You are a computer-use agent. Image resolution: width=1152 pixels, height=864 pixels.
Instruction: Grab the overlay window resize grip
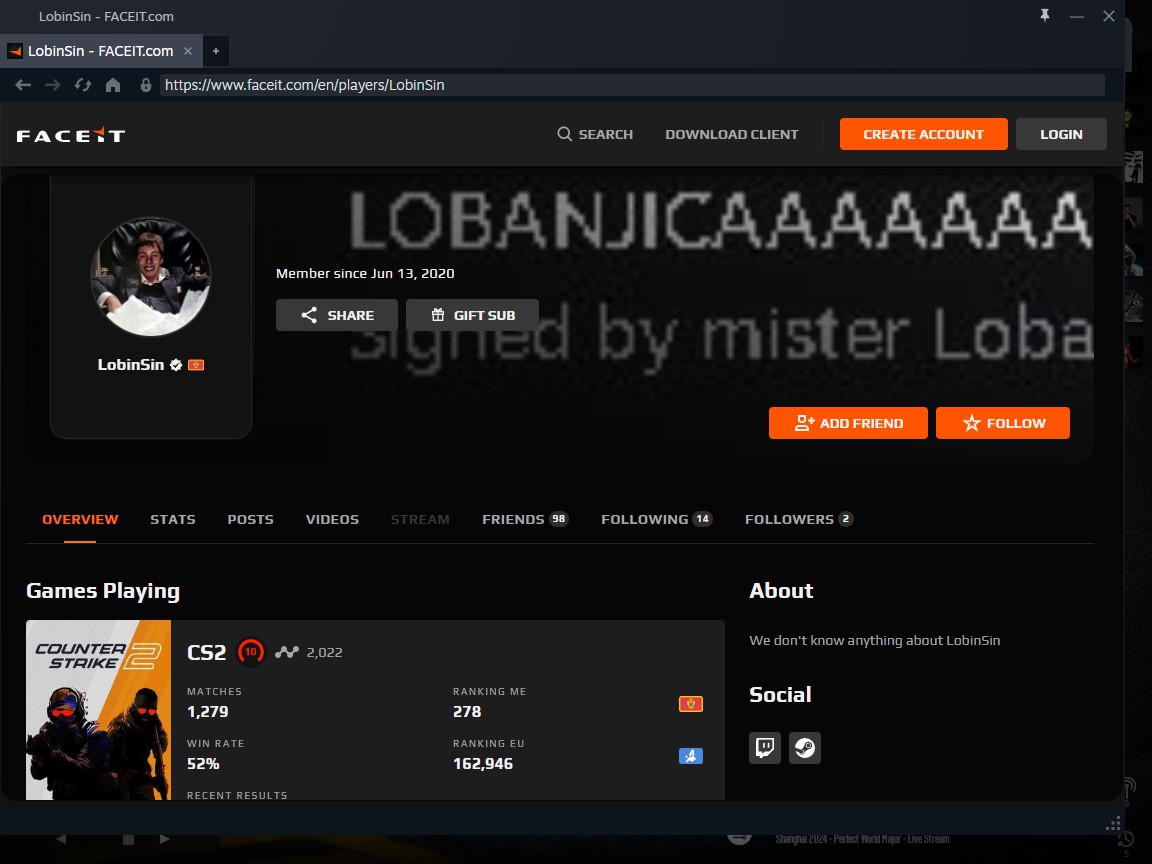pyautogui.click(x=1114, y=824)
